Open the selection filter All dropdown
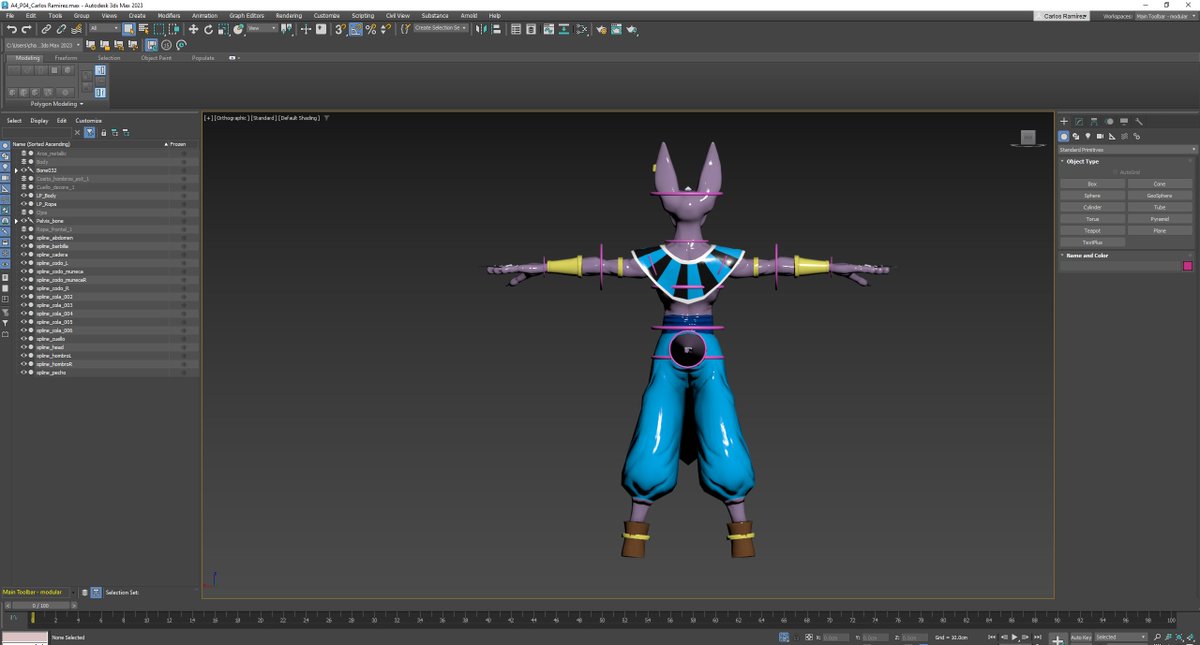Screen dimensions: 1200x645 coord(104,28)
